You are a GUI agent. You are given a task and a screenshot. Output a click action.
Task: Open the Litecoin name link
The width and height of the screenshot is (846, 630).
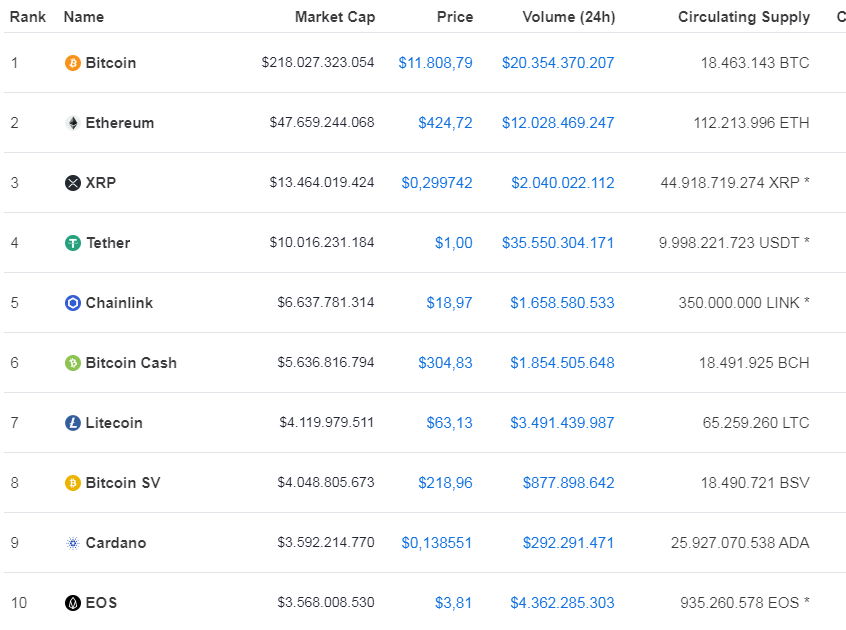[x=114, y=423]
